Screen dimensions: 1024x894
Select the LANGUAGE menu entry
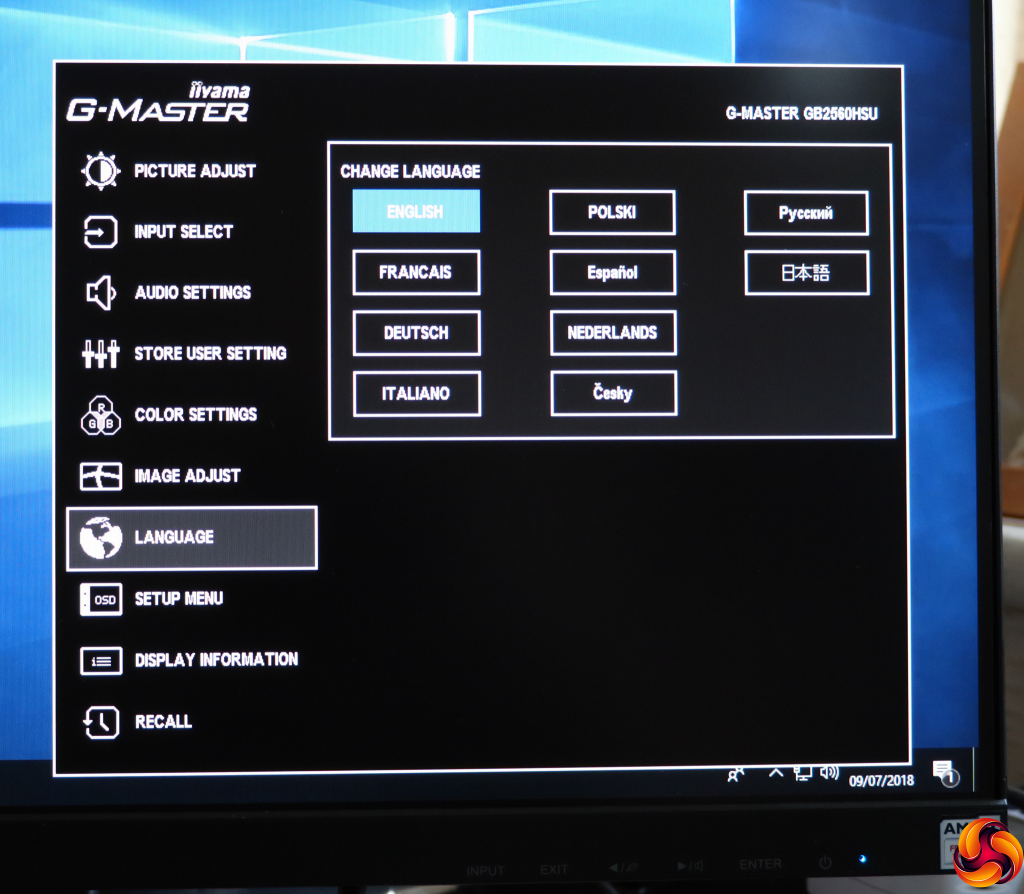pyautogui.click(x=192, y=537)
